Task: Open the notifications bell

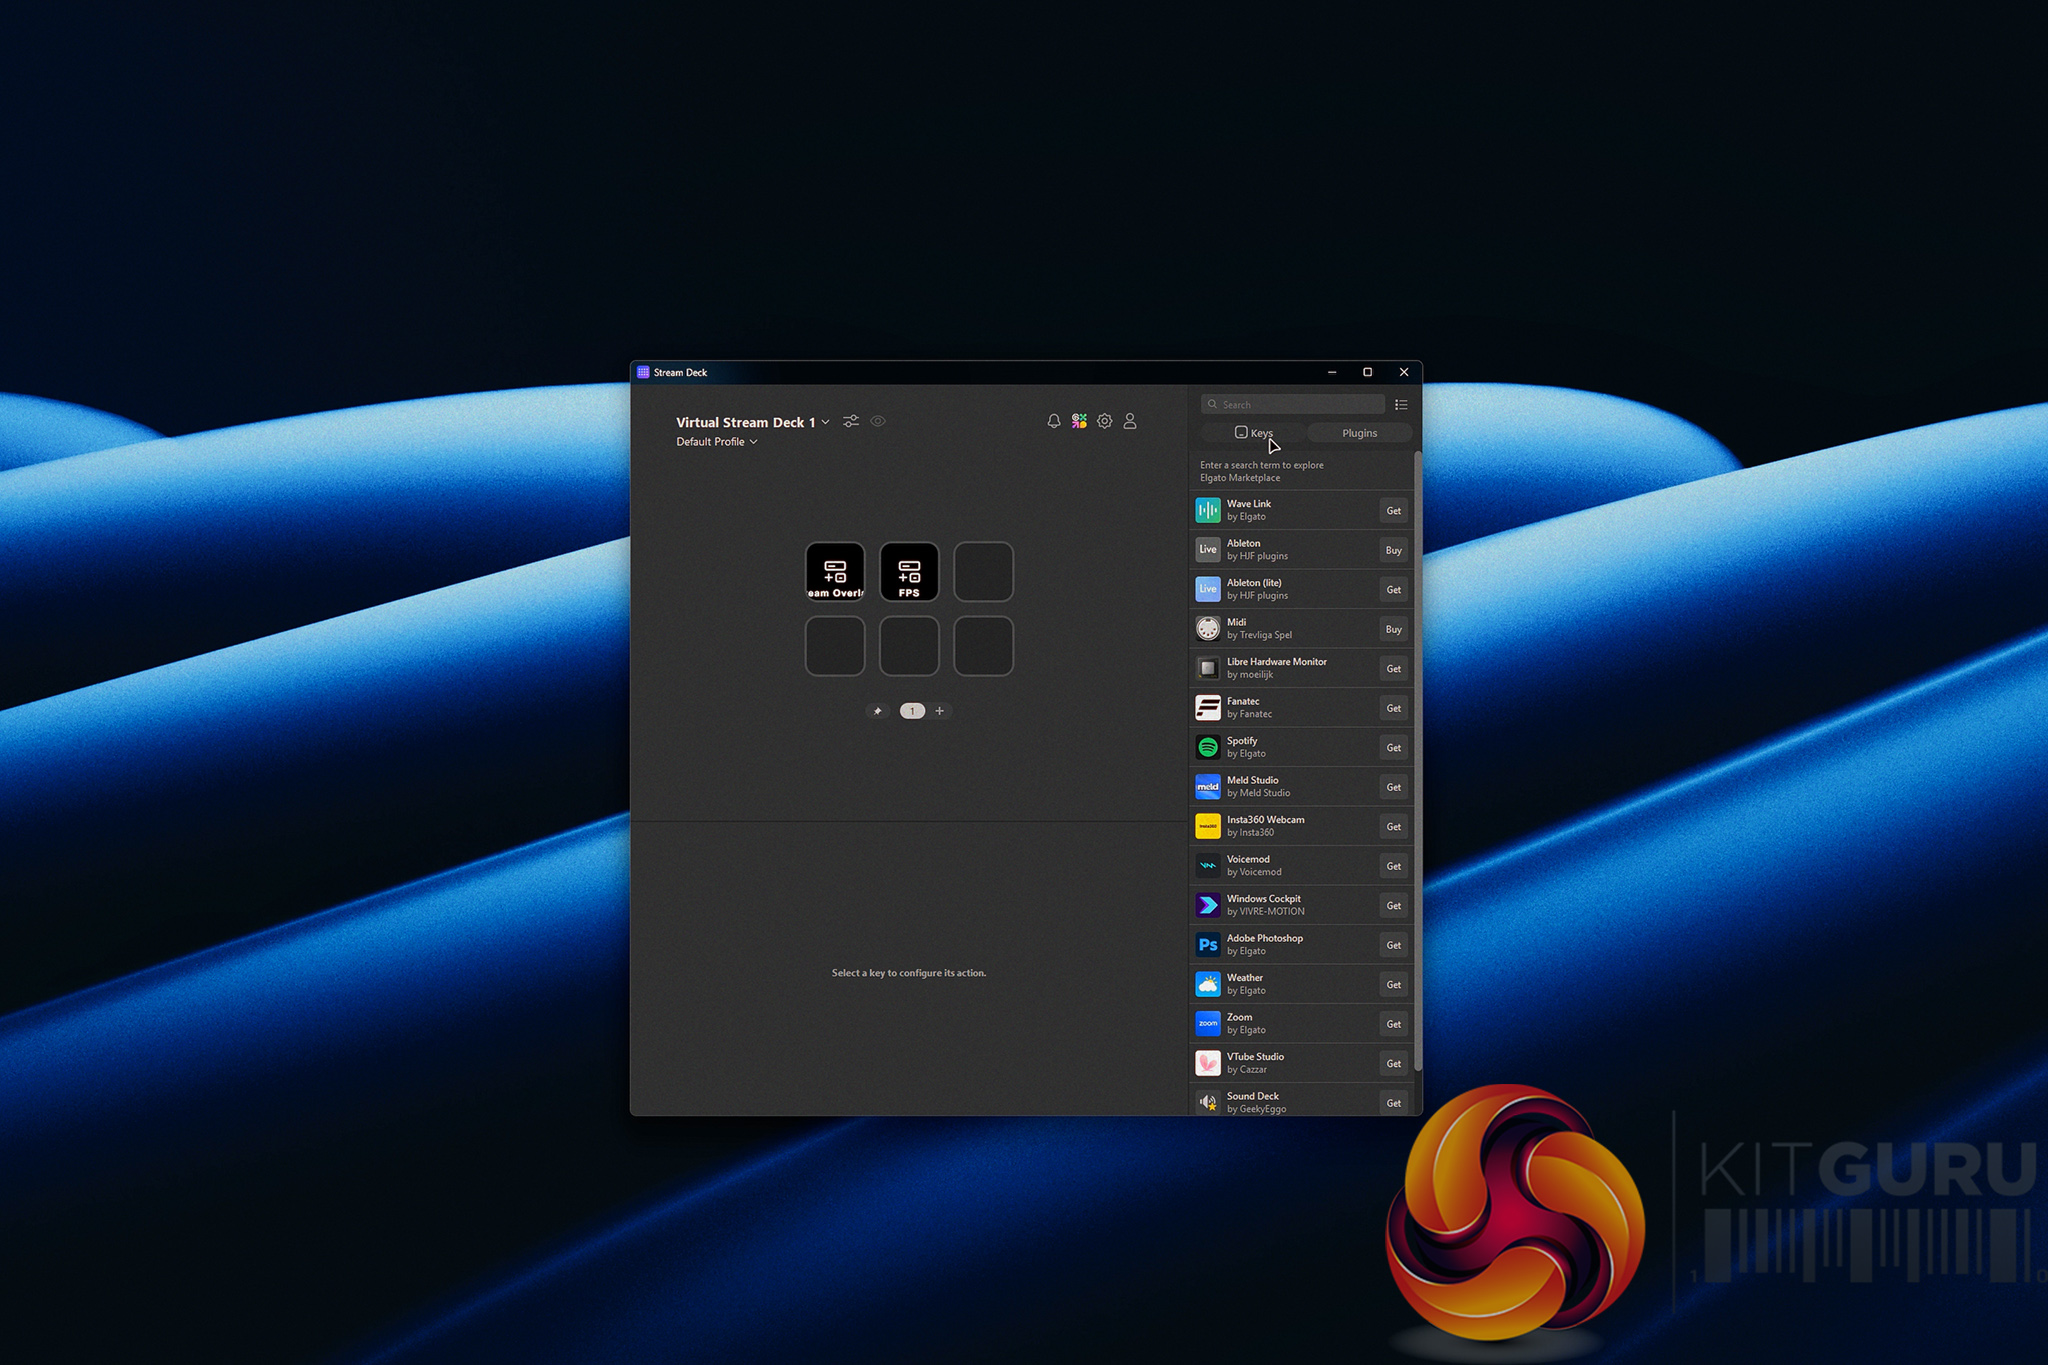Action: pyautogui.click(x=1053, y=421)
